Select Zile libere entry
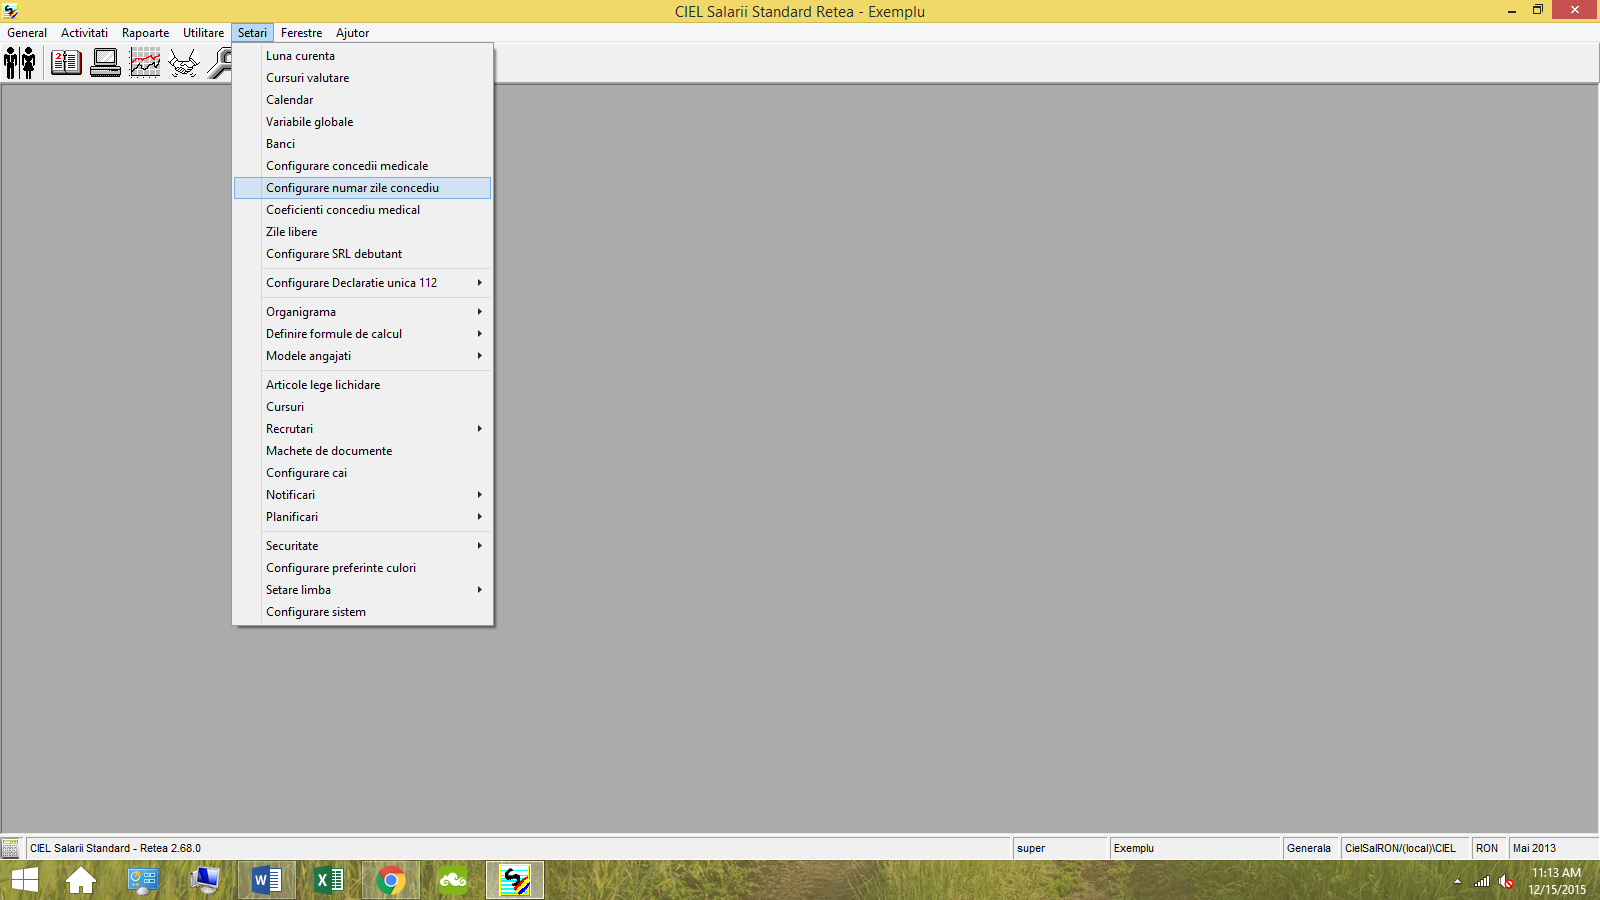This screenshot has height=900, width=1600. pyautogui.click(x=362, y=232)
